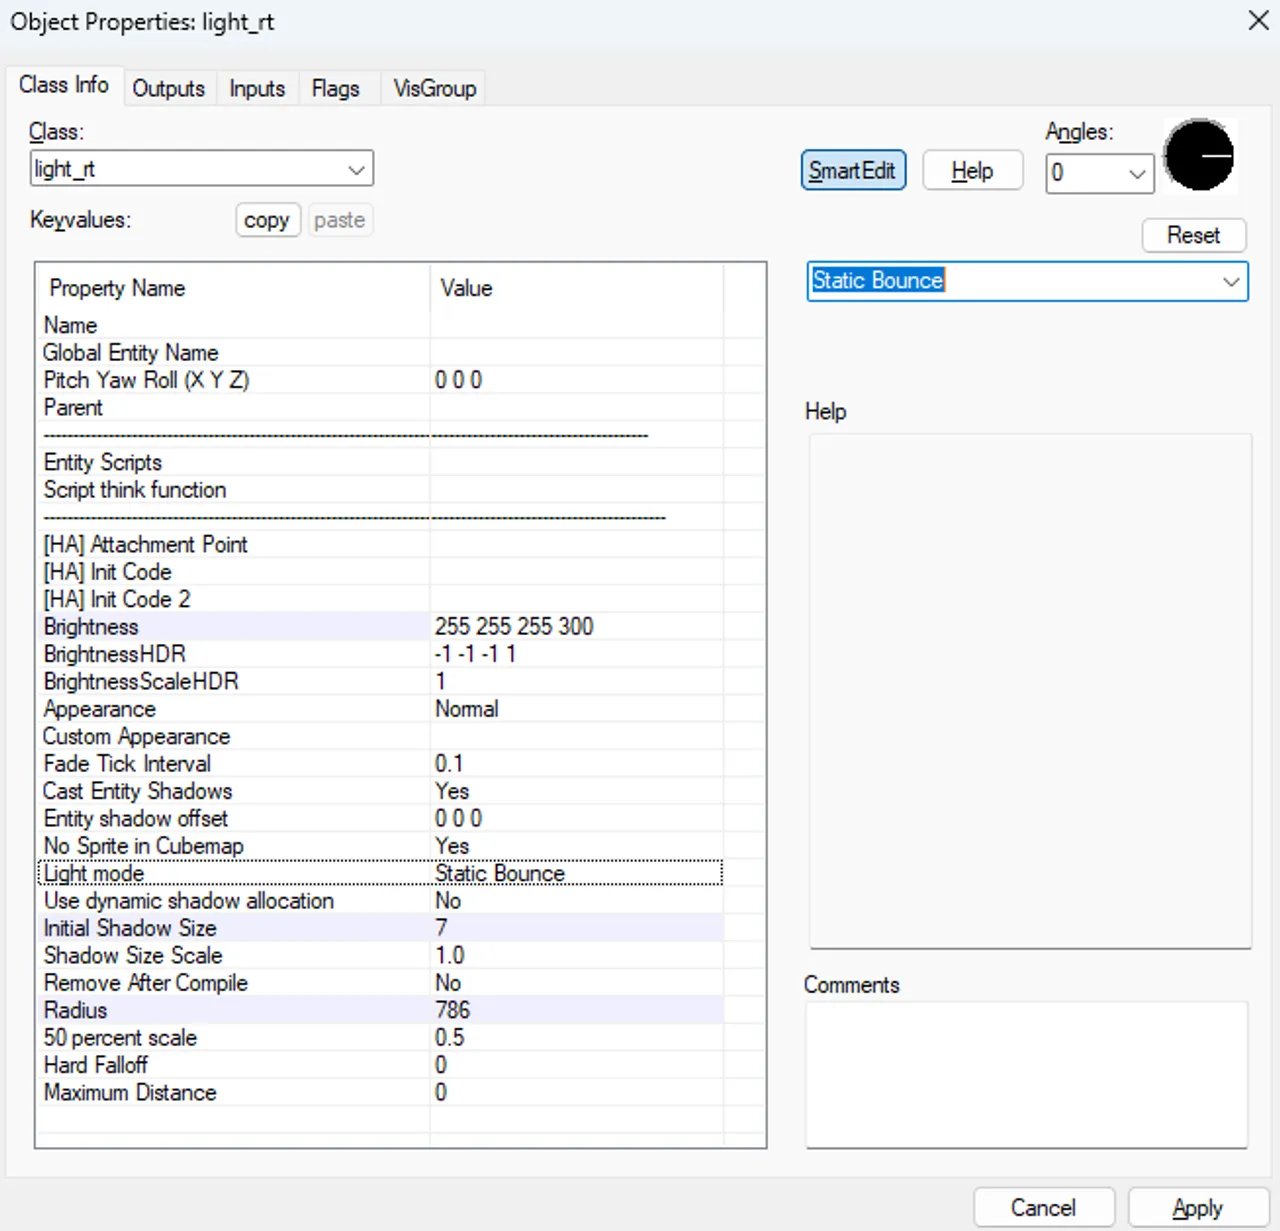1280x1231 pixels.
Task: Toggle the SmartEdit button
Action: (x=853, y=171)
